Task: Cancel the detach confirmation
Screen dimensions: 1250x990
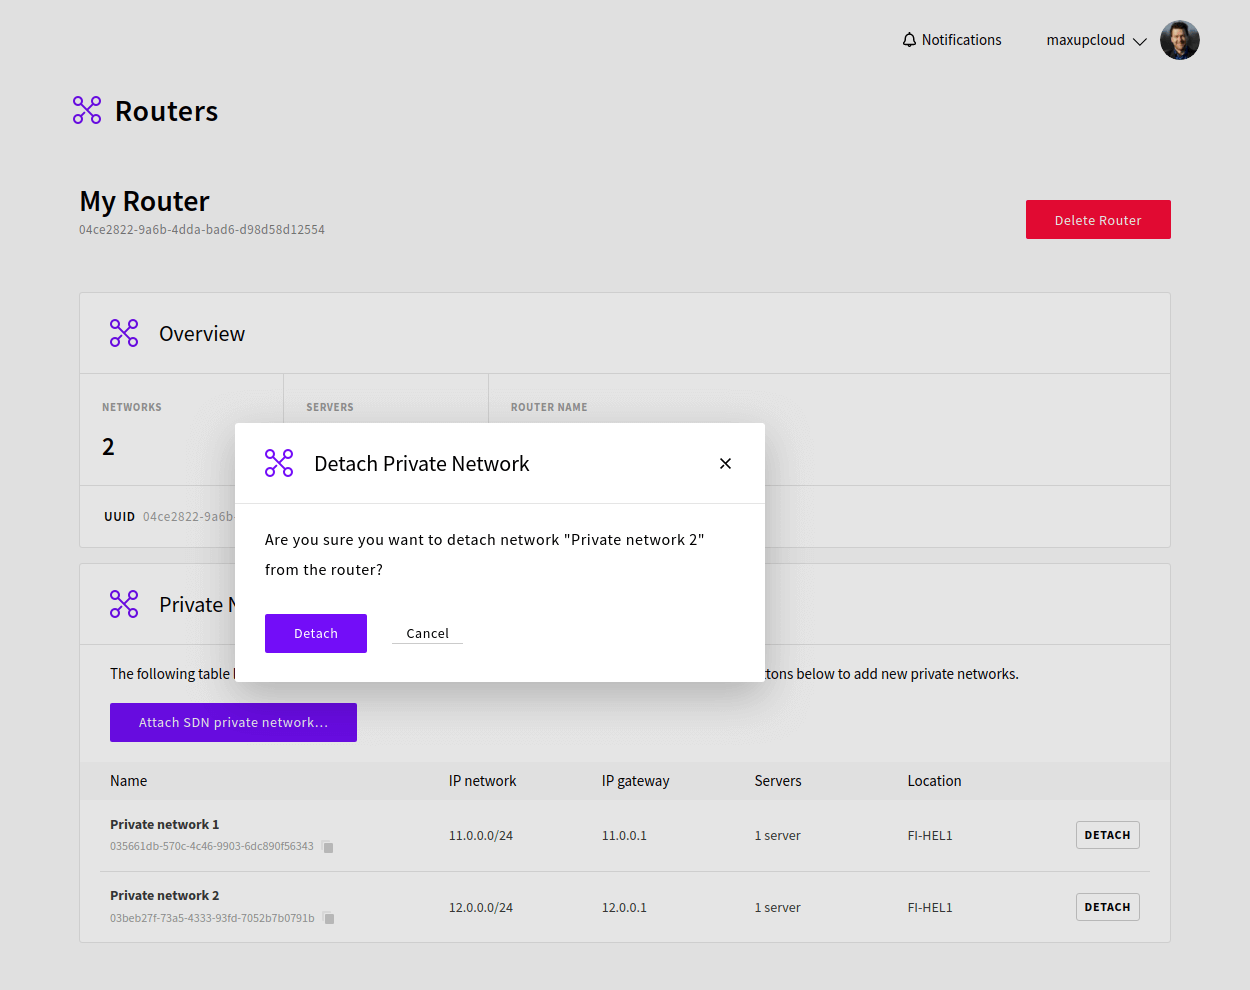Action: tap(427, 633)
